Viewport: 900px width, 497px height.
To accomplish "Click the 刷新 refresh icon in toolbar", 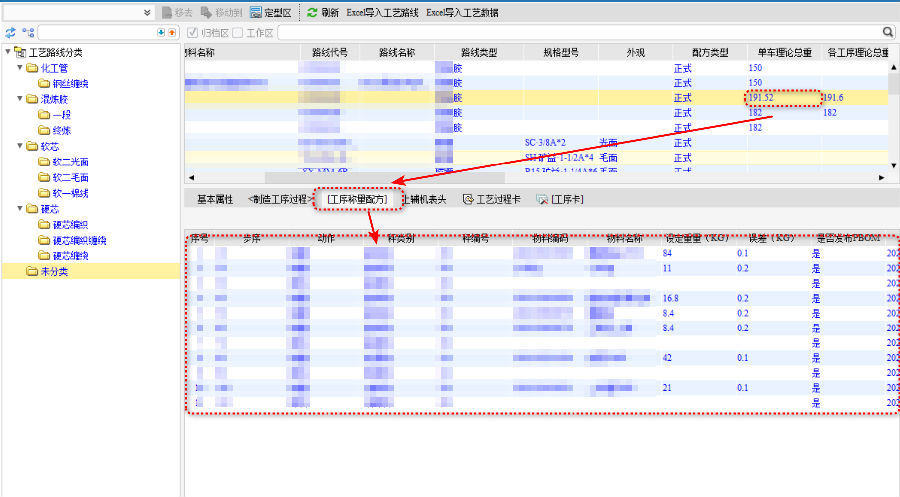I will pyautogui.click(x=312, y=13).
